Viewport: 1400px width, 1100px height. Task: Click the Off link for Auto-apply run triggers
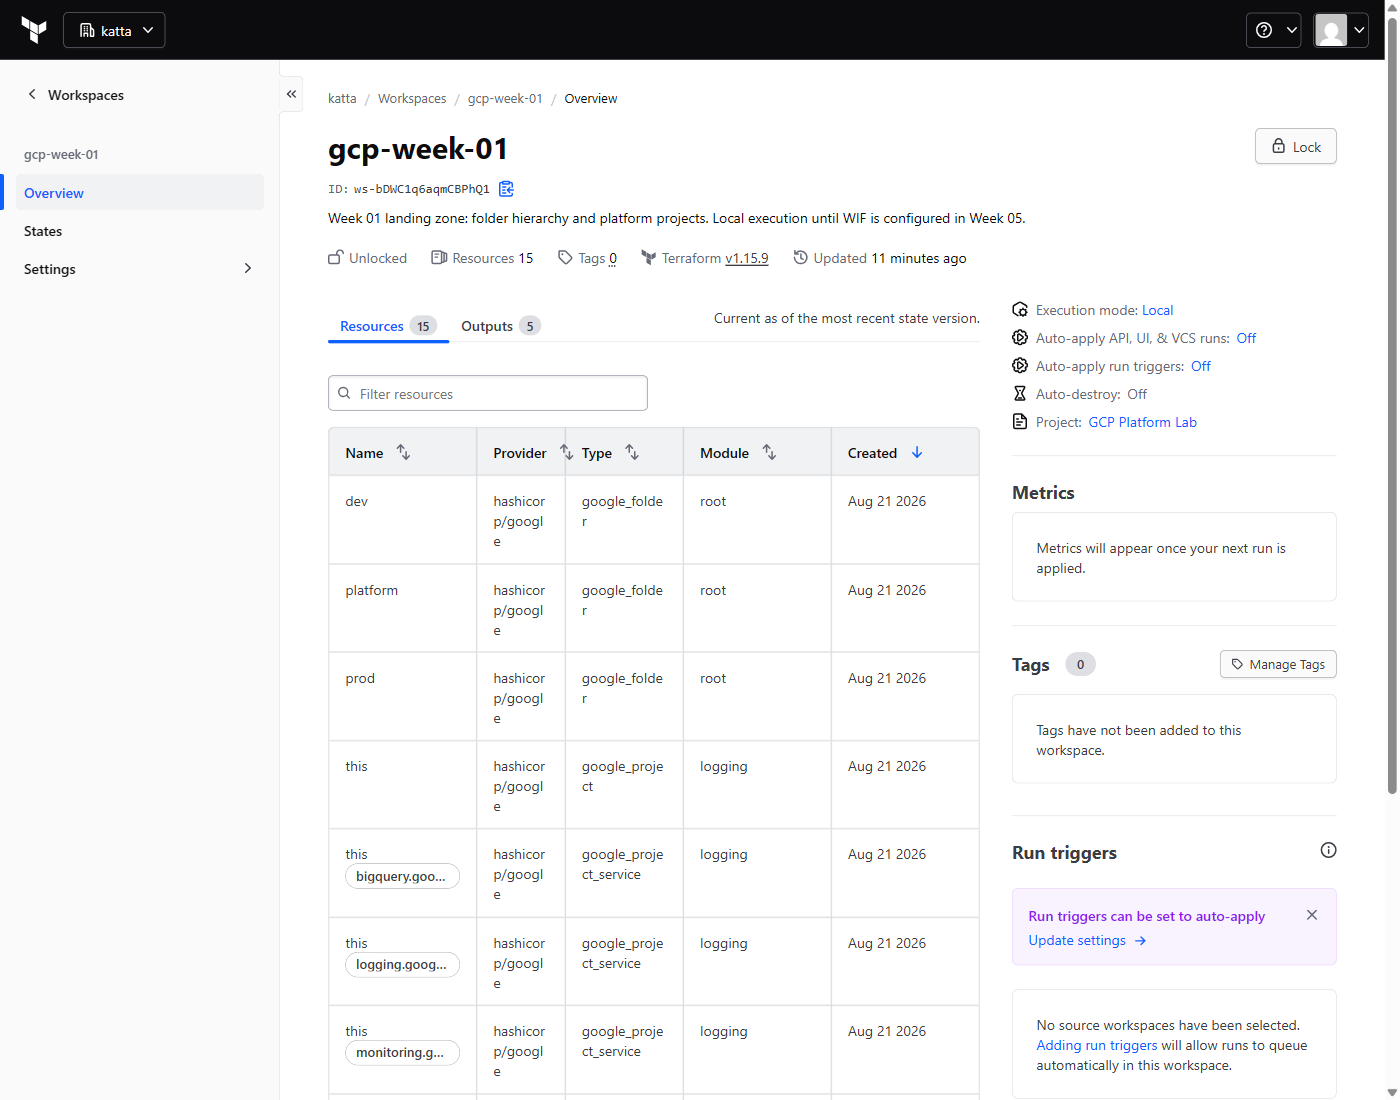[1201, 366]
